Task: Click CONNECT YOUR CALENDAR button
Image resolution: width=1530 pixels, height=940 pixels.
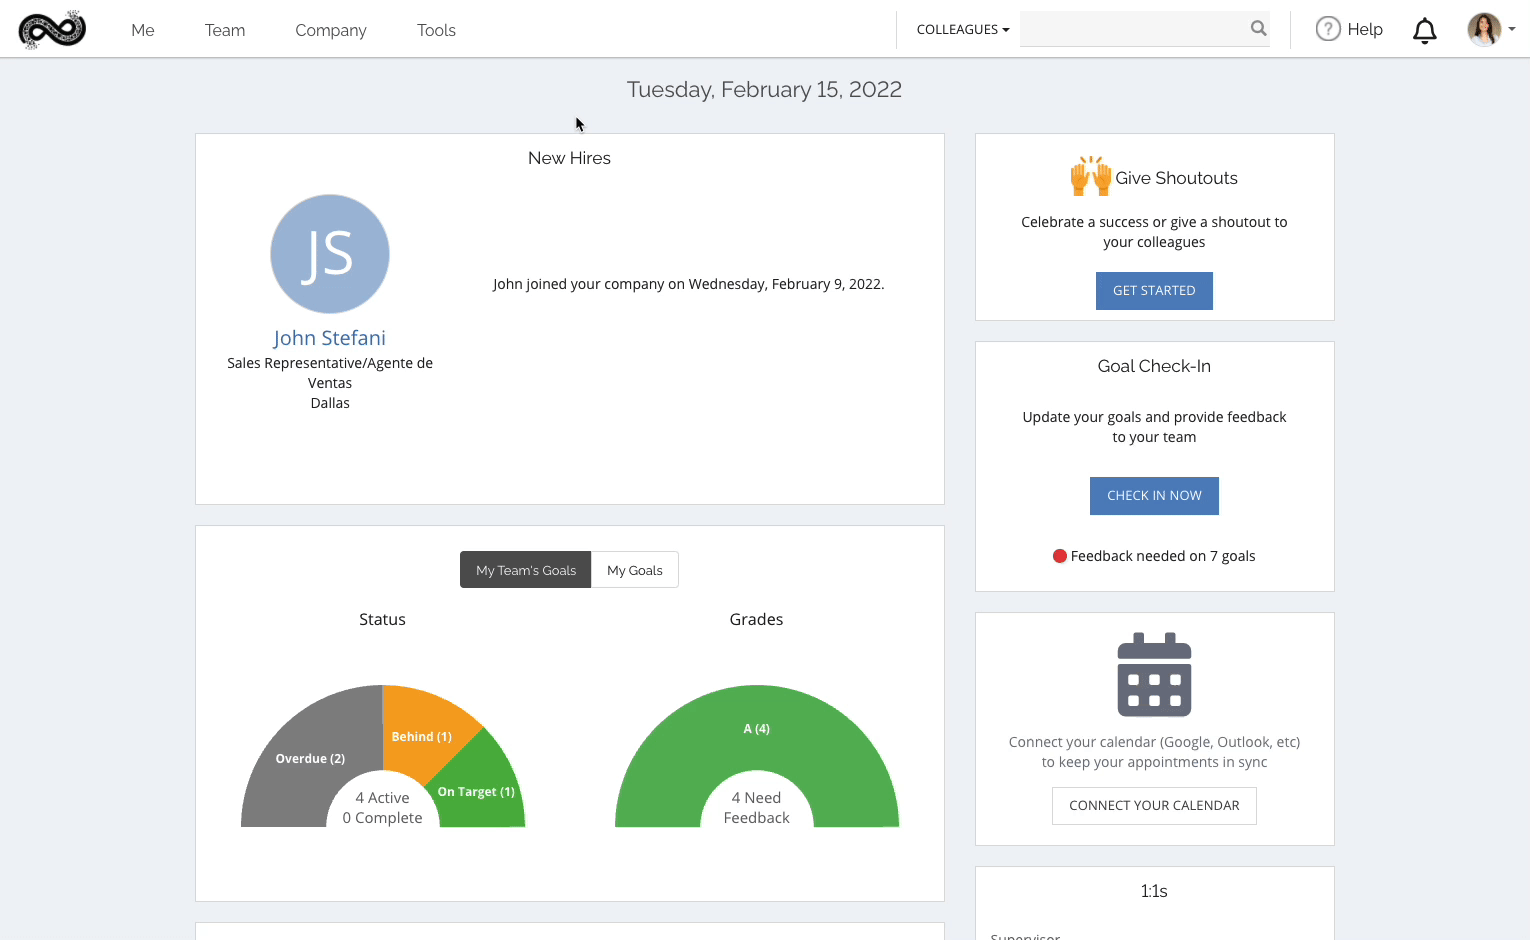Action: pyautogui.click(x=1154, y=806)
